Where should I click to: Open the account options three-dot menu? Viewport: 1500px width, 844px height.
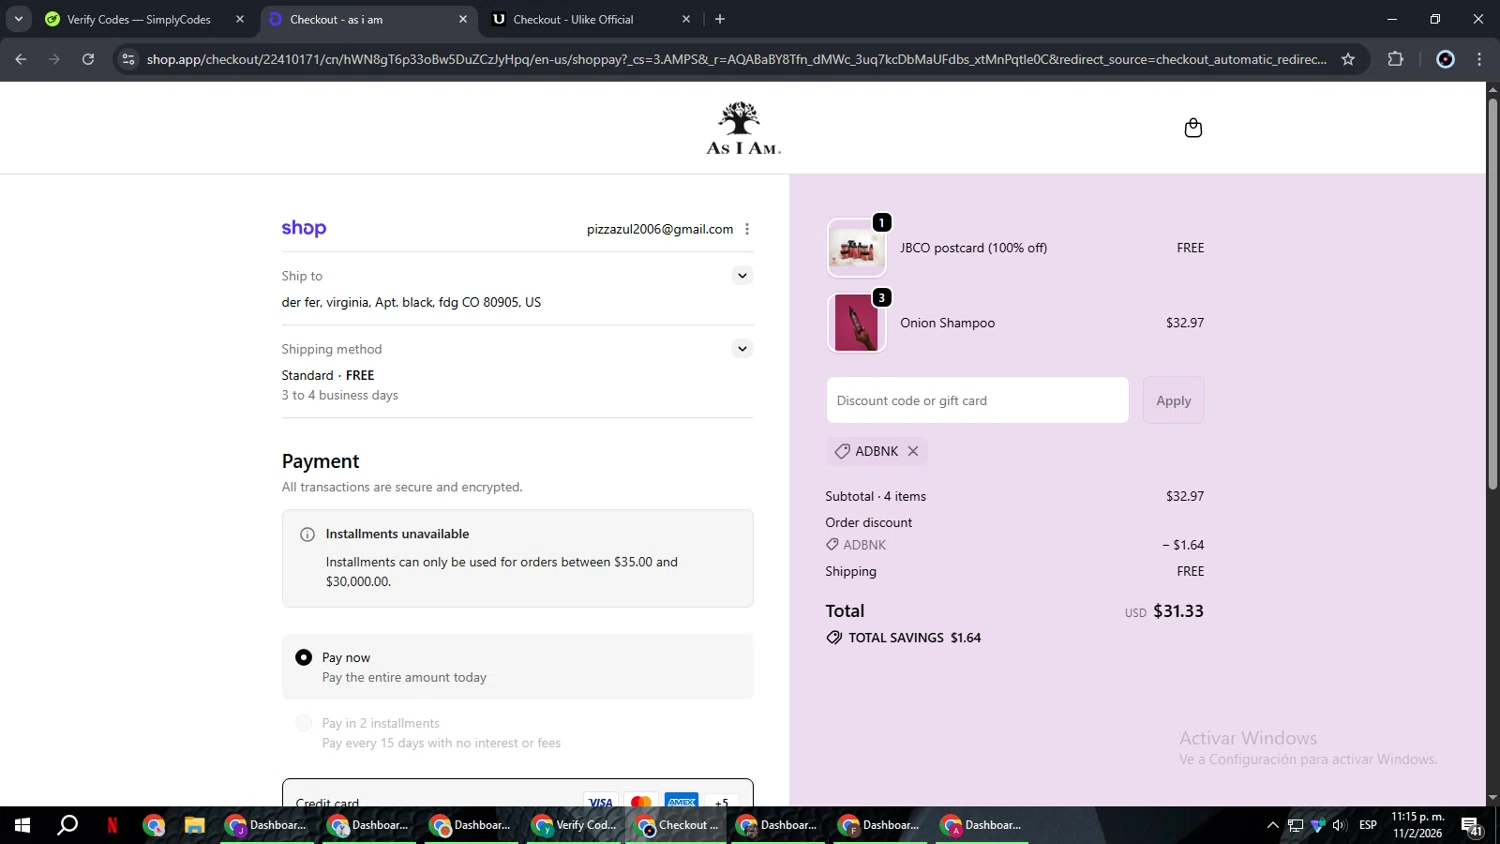747,229
